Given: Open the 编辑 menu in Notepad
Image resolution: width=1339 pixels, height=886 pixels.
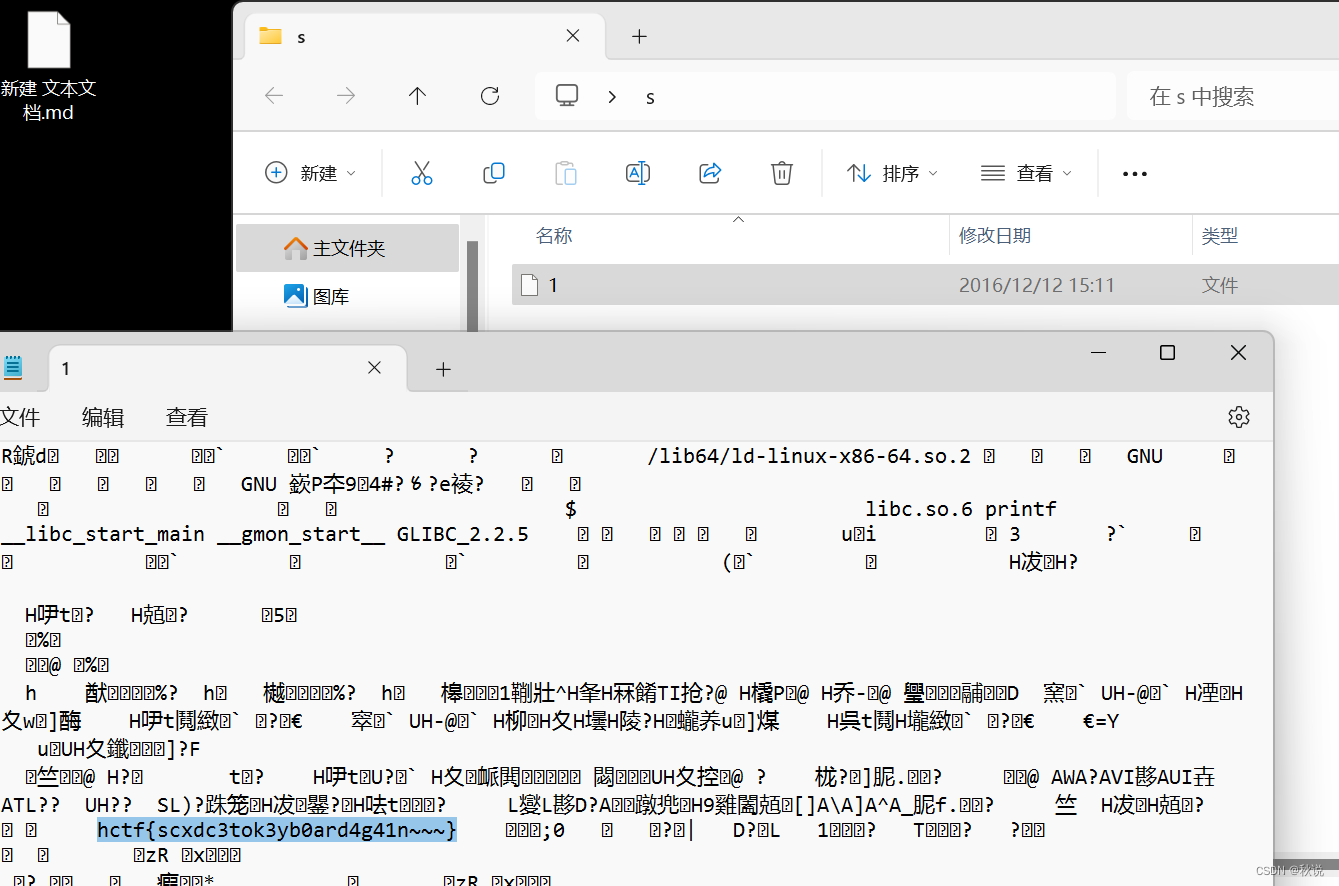Looking at the screenshot, I should pyautogui.click(x=103, y=417).
